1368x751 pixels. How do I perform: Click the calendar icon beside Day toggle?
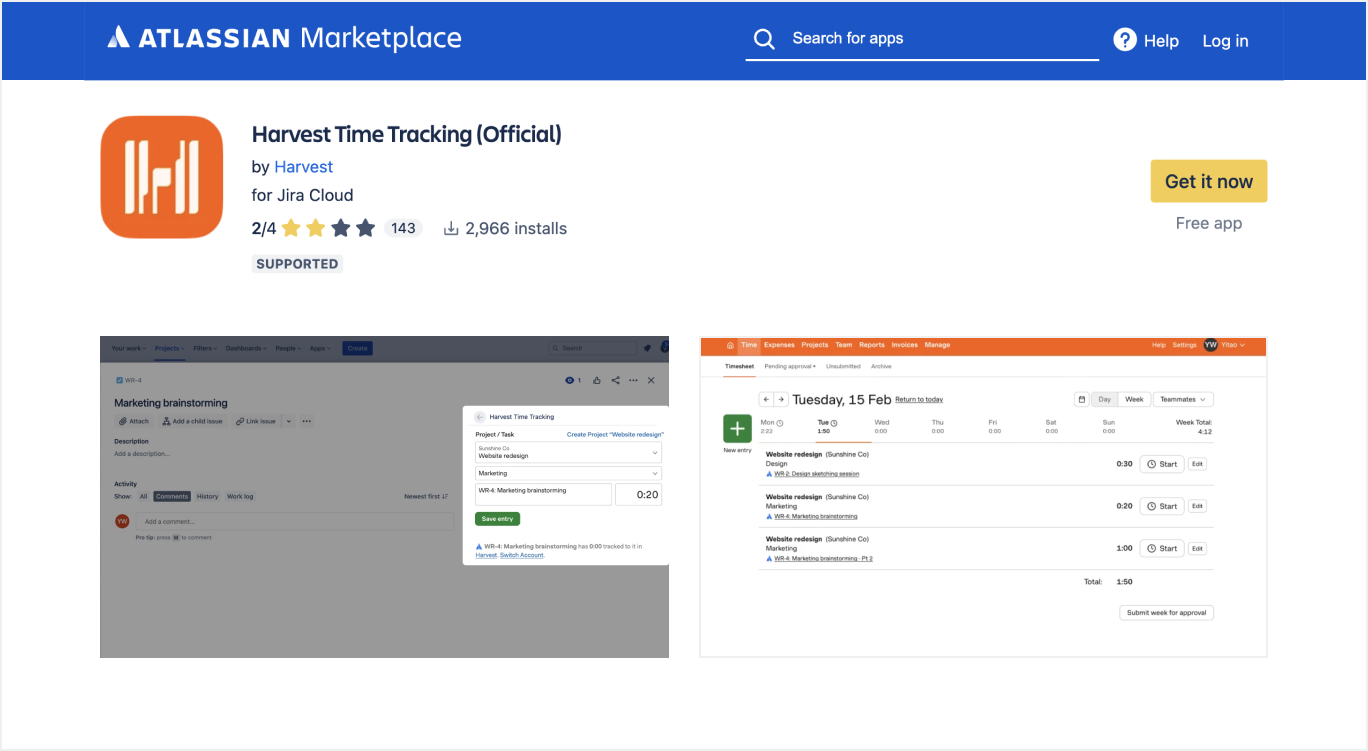[x=1081, y=399]
